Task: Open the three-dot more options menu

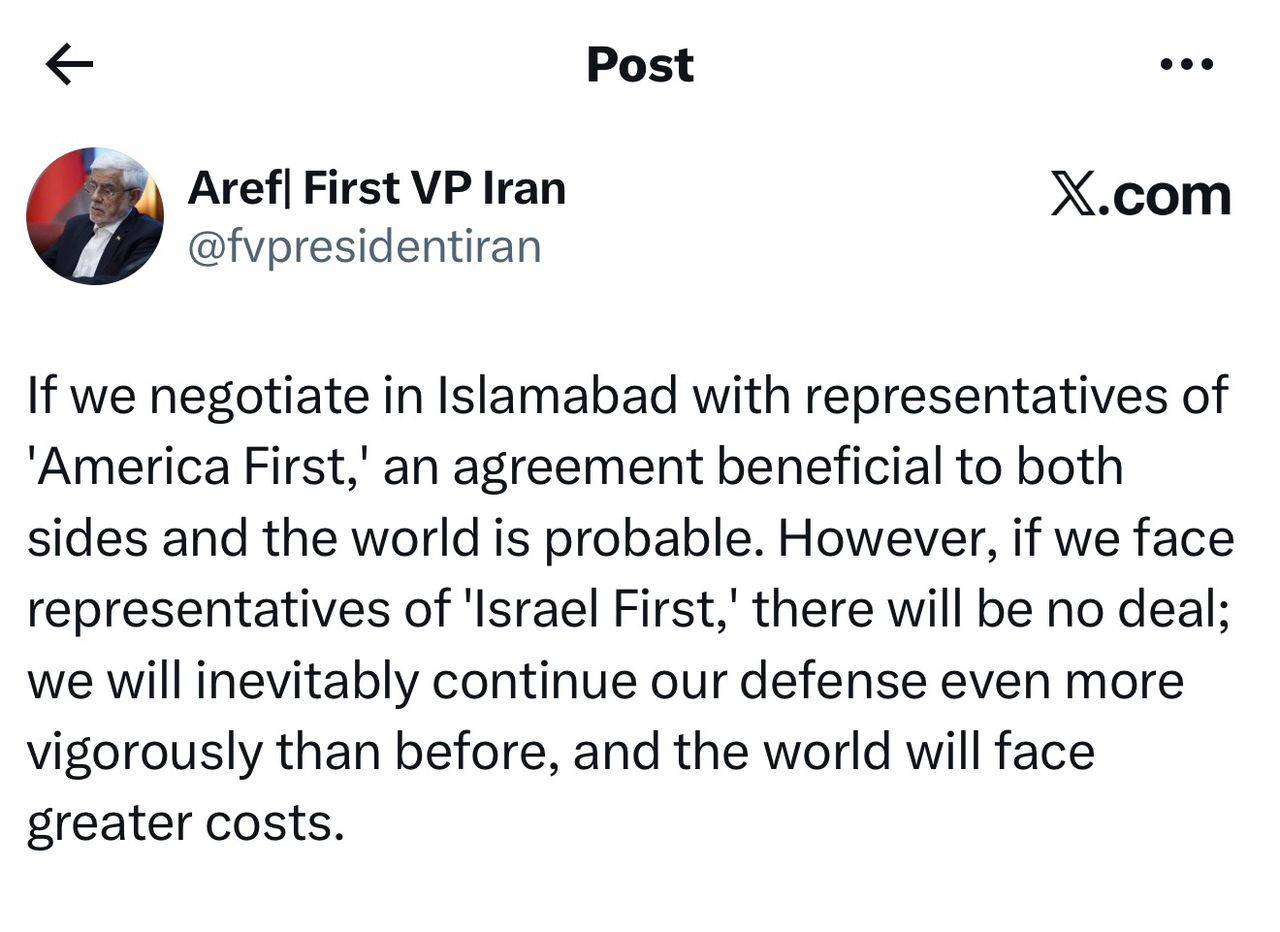Action: tap(1187, 65)
